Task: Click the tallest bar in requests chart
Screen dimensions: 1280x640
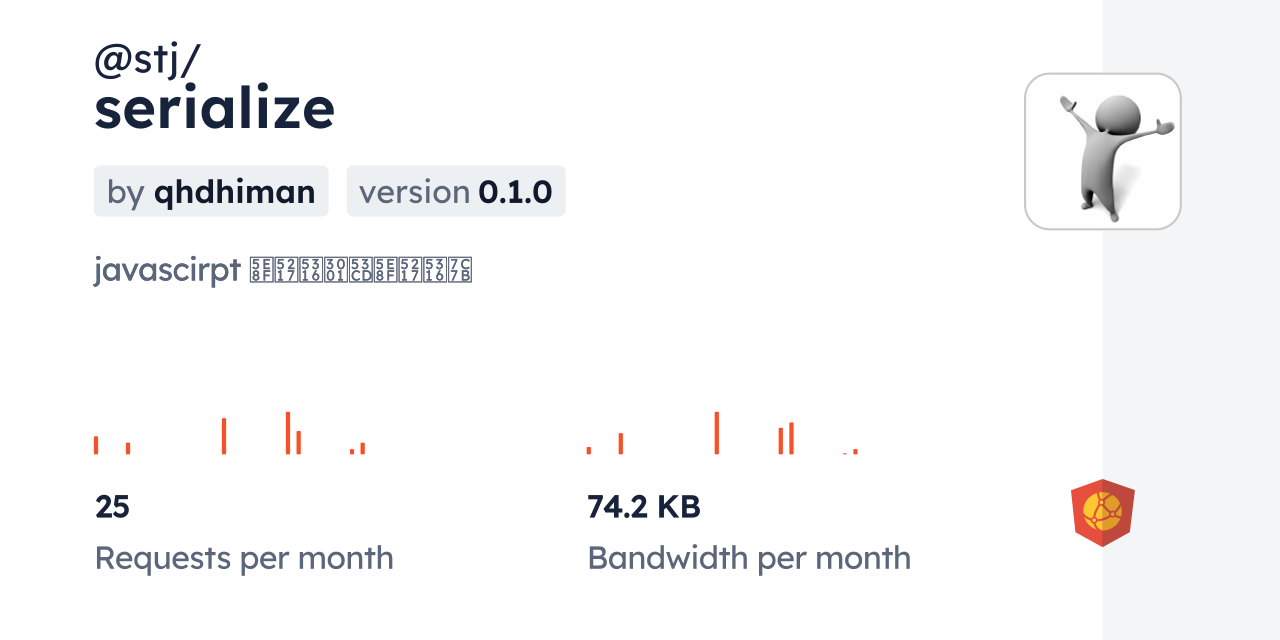Action: click(x=287, y=433)
